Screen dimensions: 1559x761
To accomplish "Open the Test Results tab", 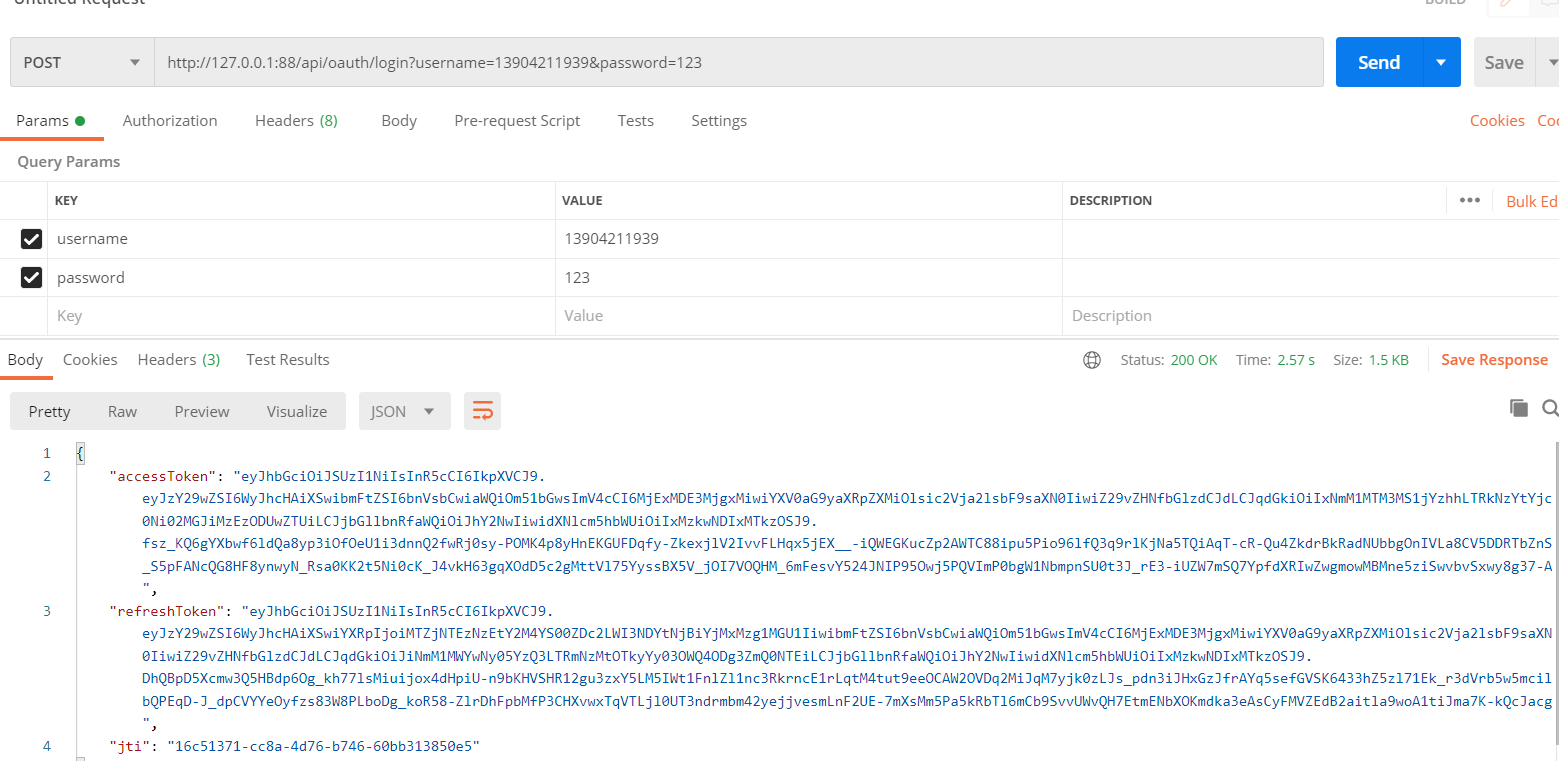I will click(x=287, y=359).
